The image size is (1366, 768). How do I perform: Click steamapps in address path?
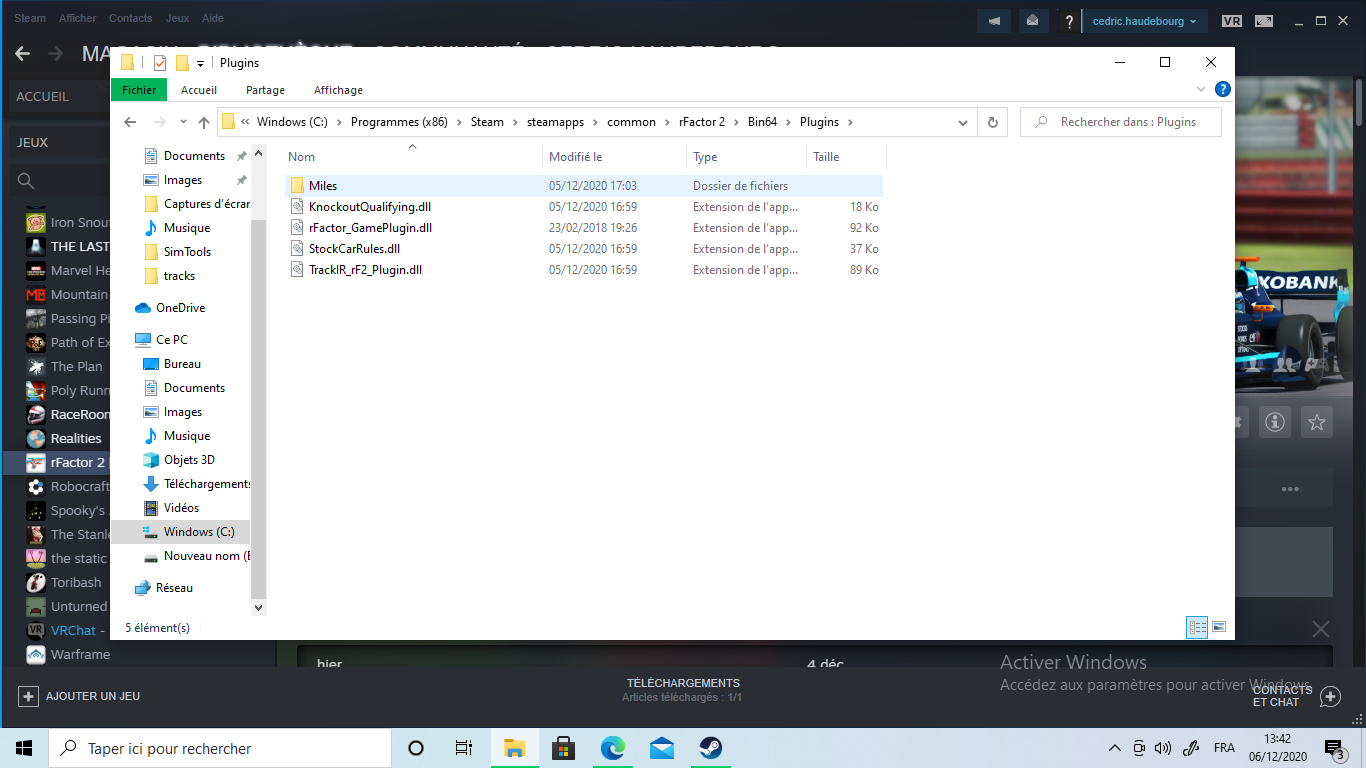click(x=555, y=122)
